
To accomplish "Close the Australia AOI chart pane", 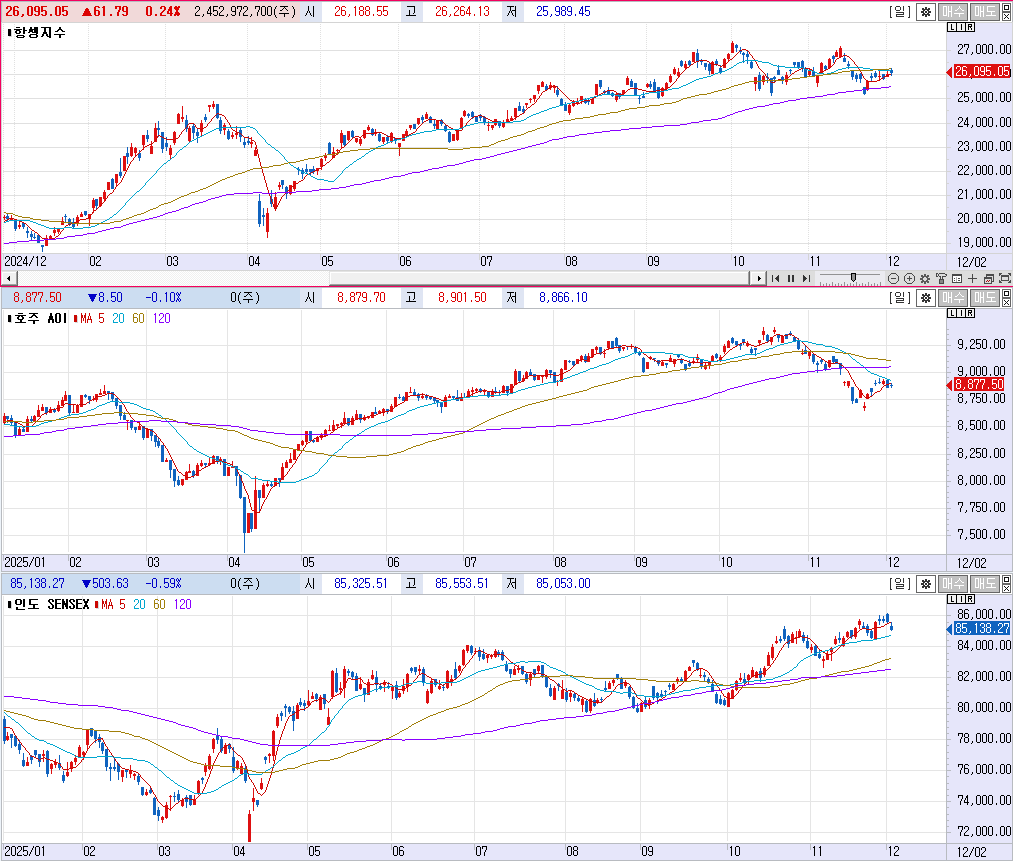I will (x=1007, y=302).
